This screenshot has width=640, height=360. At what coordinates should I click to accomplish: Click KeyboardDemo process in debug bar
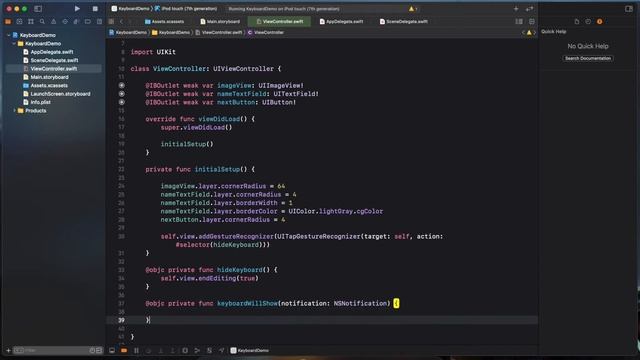[249, 350]
